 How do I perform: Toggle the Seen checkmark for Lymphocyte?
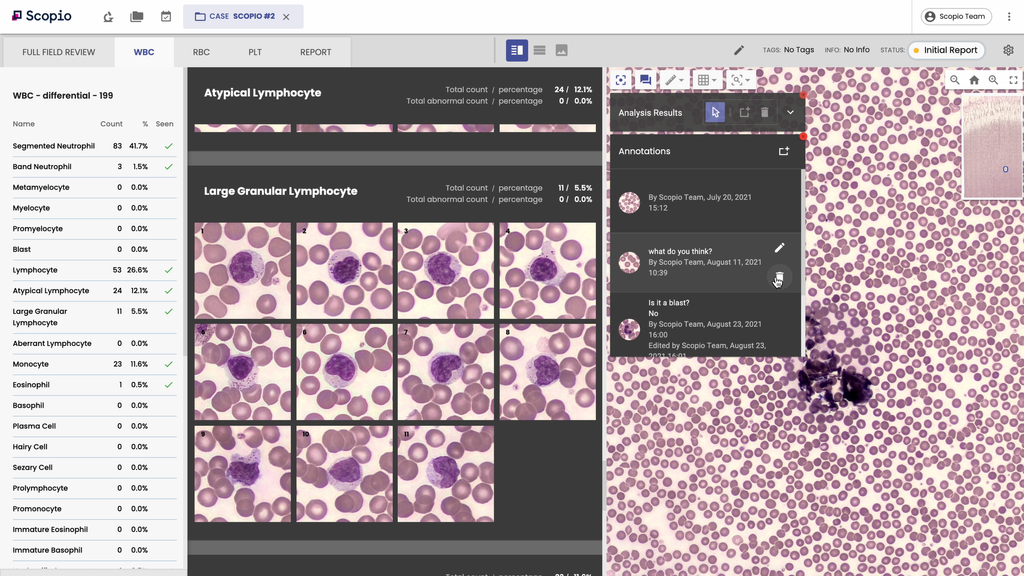[x=168, y=270]
